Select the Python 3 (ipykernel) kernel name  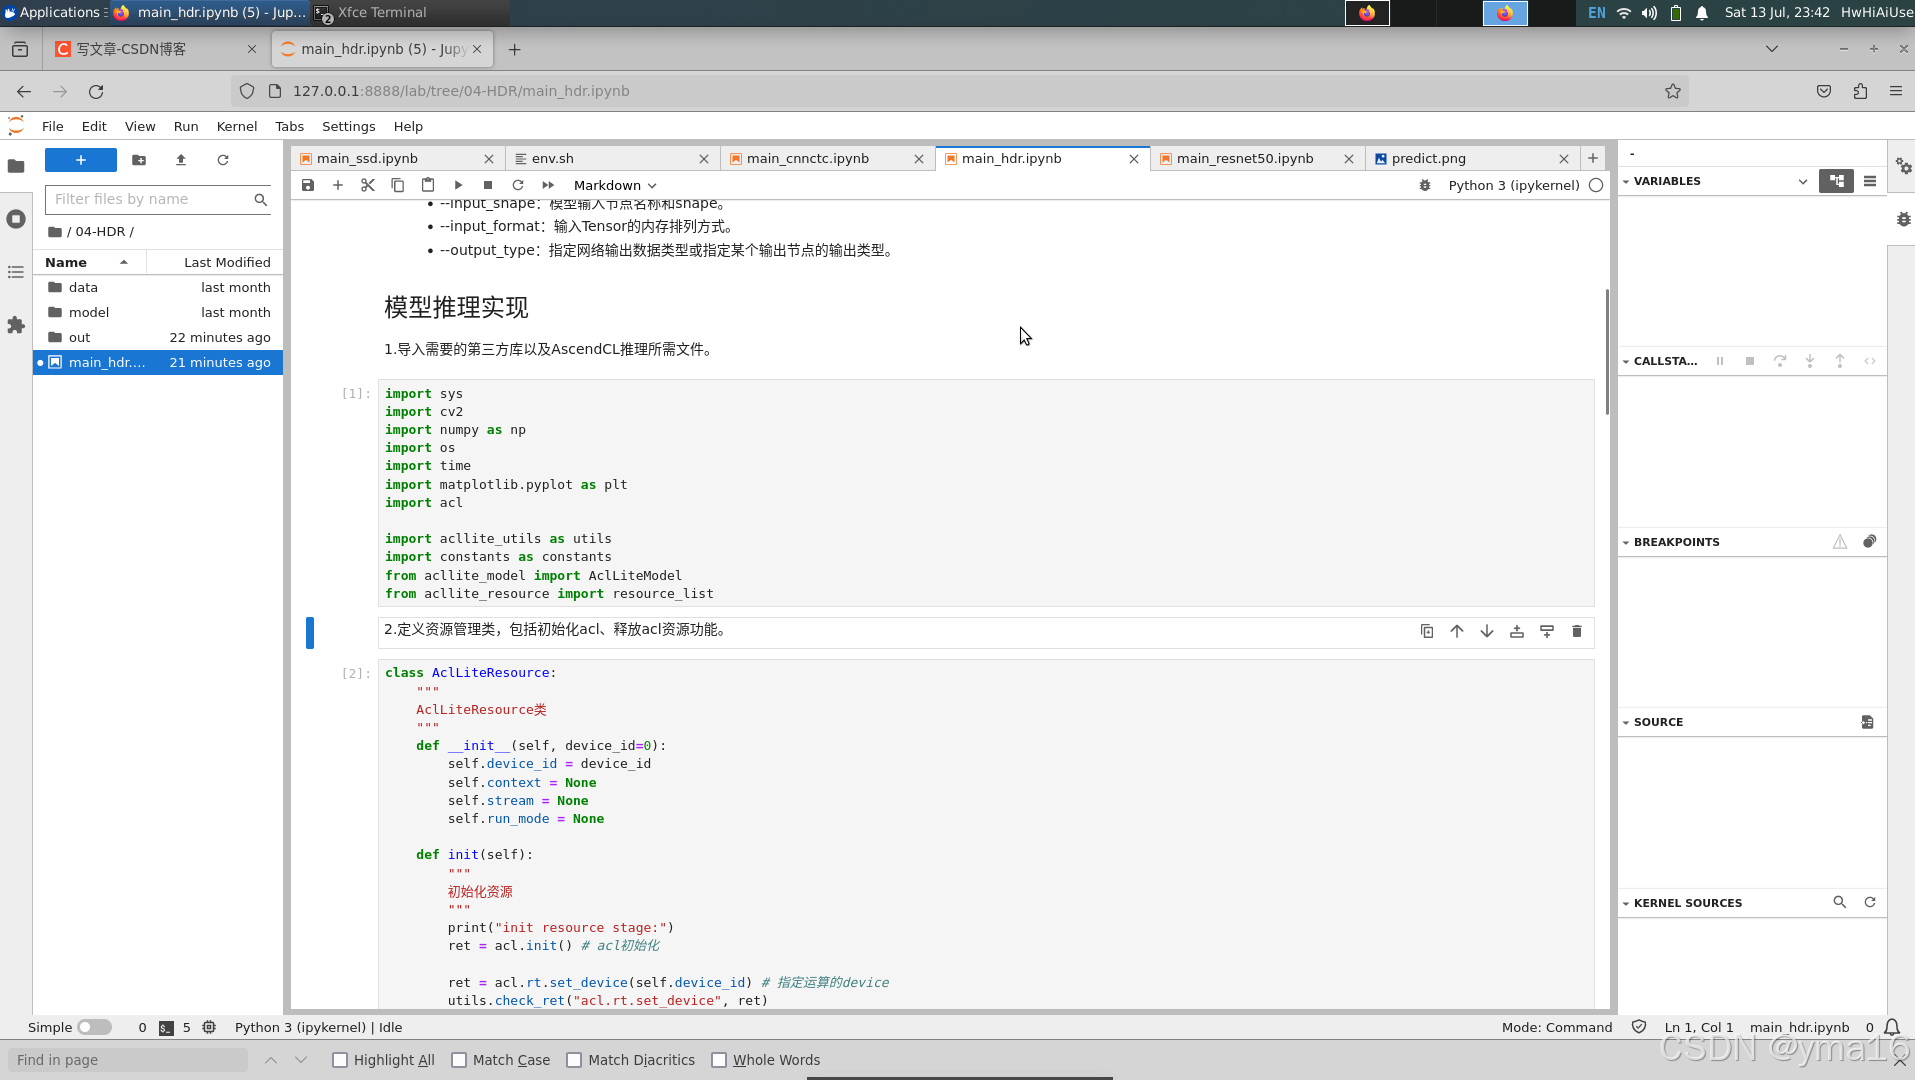pyautogui.click(x=1514, y=185)
